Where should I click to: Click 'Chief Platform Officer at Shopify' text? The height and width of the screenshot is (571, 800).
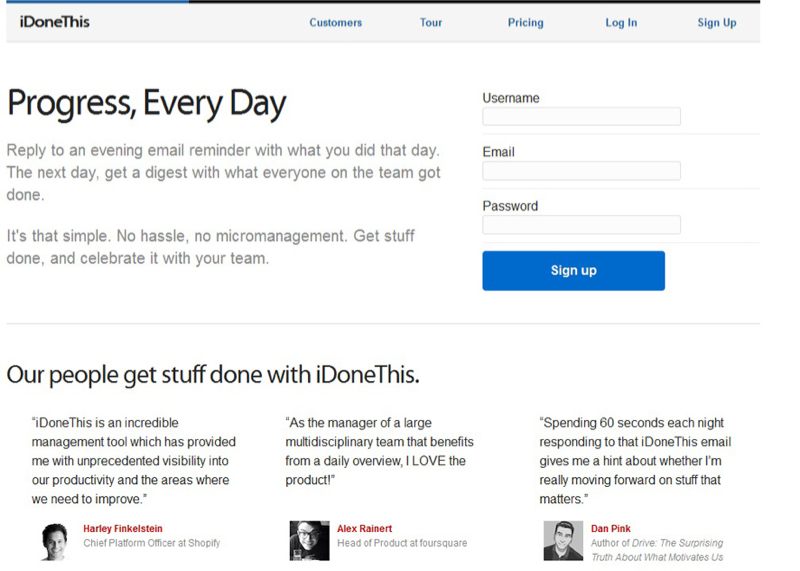152,543
